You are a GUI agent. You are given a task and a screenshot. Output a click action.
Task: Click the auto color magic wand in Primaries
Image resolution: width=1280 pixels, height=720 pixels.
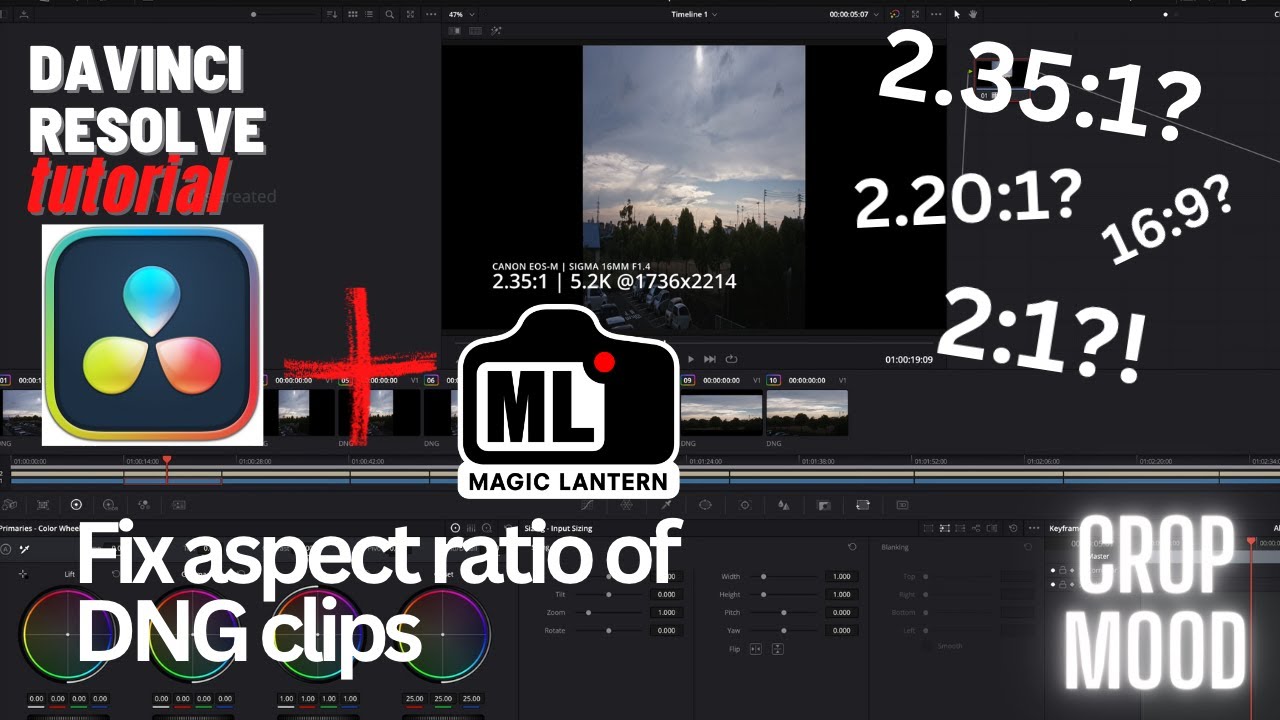(x=24, y=549)
